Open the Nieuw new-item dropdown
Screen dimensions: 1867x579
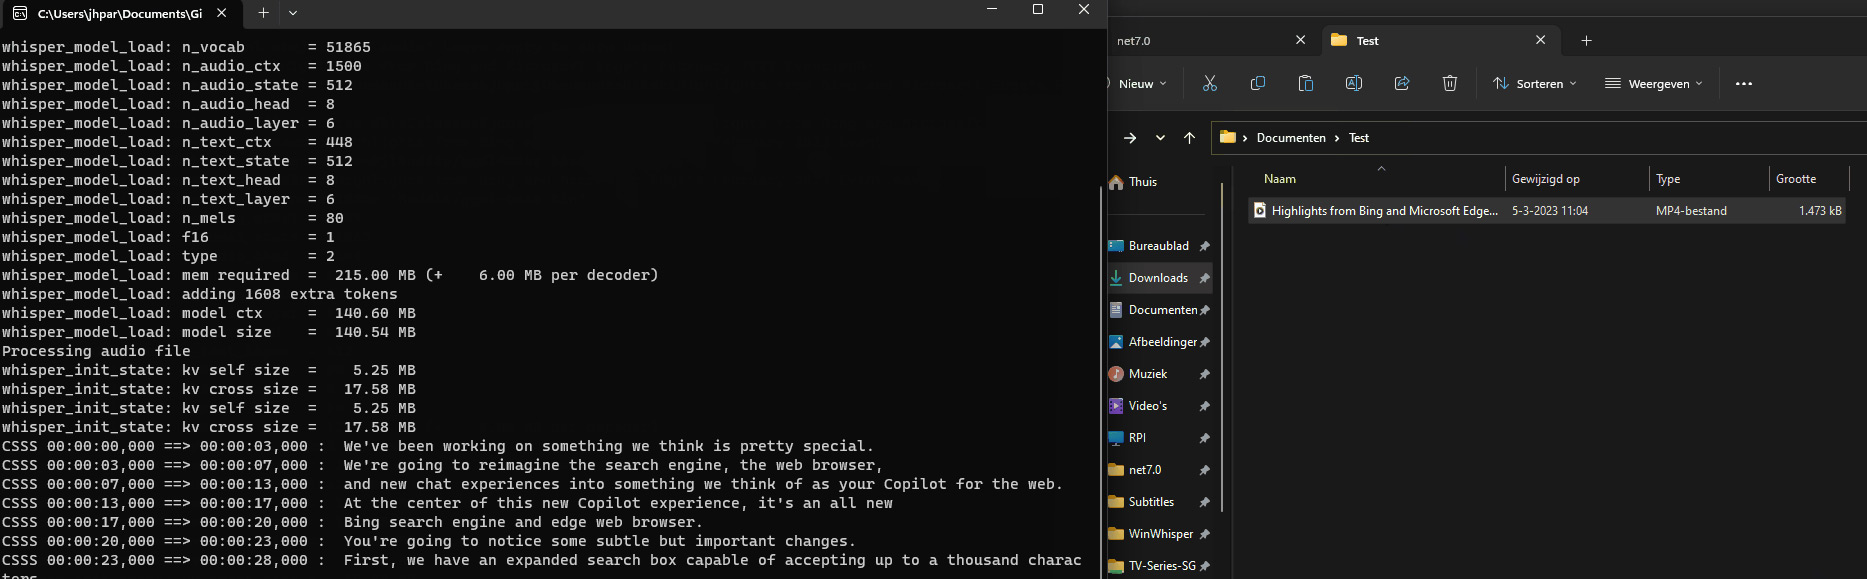click(x=1140, y=84)
